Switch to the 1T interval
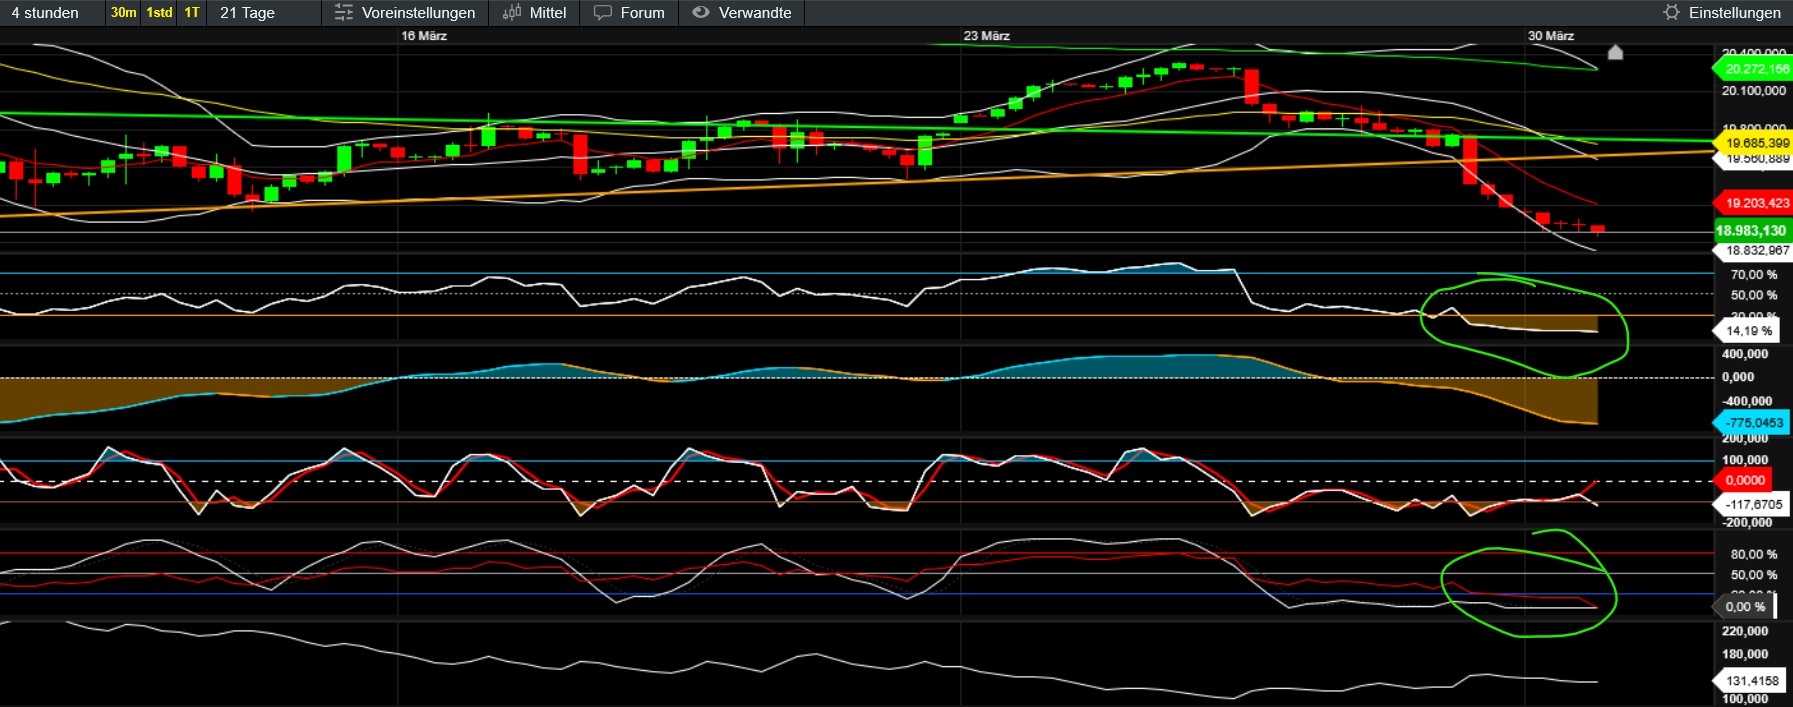This screenshot has height=707, width=1793. pos(192,13)
